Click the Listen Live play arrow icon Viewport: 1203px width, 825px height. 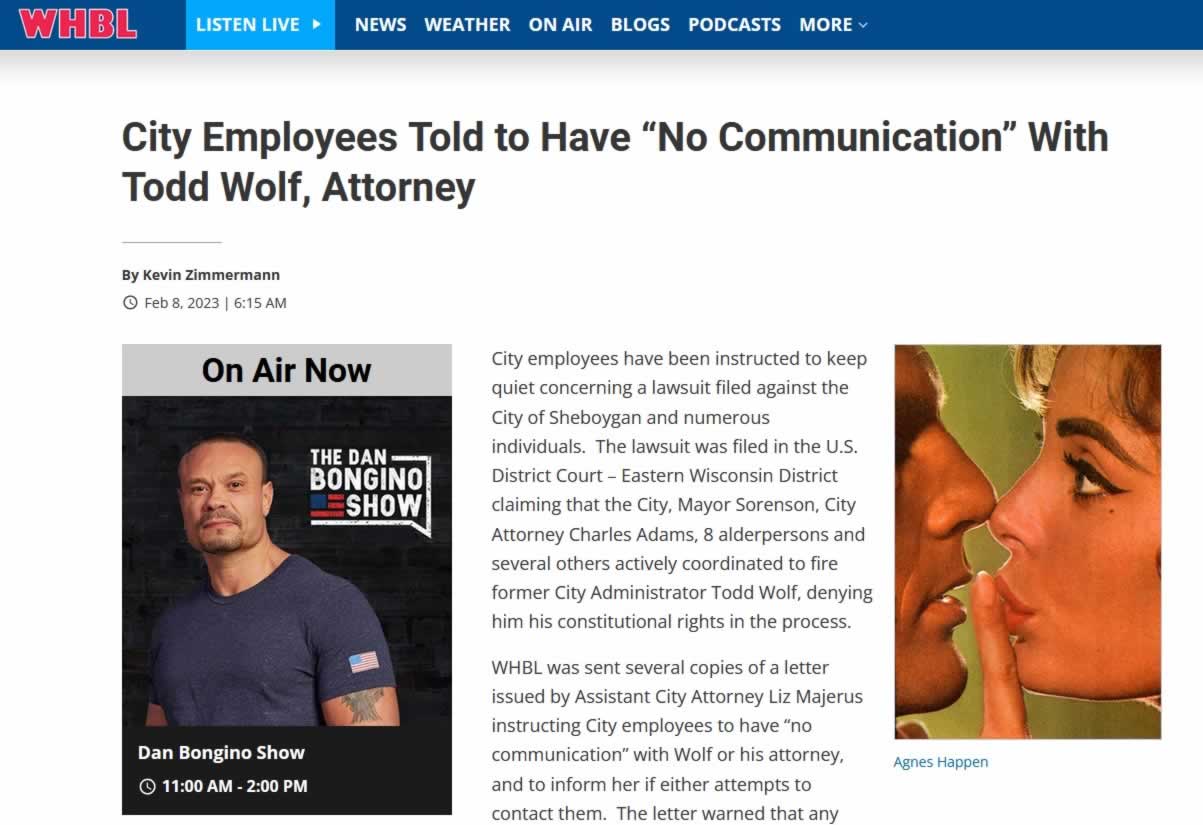[x=317, y=24]
